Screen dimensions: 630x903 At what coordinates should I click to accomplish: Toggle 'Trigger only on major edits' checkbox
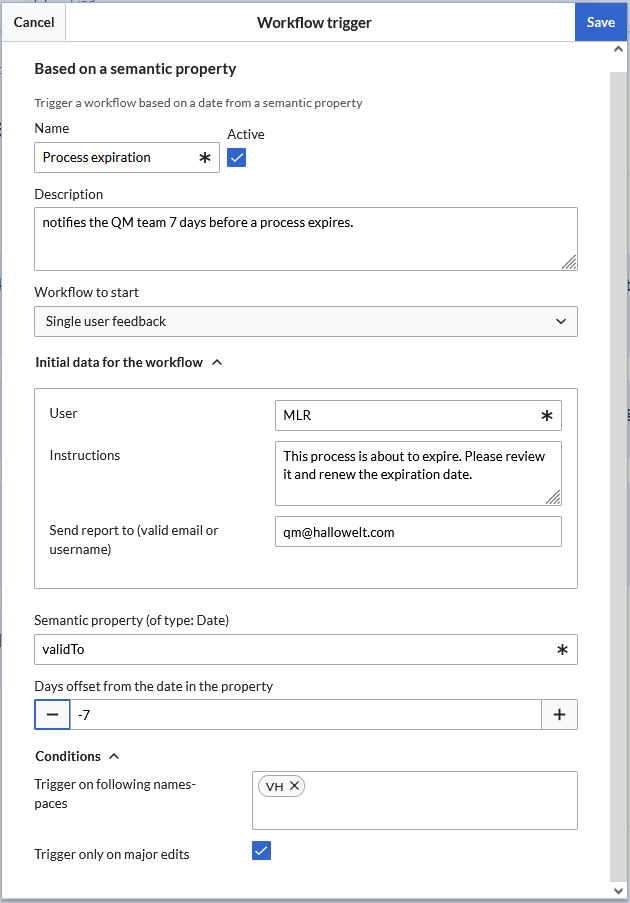[261, 851]
